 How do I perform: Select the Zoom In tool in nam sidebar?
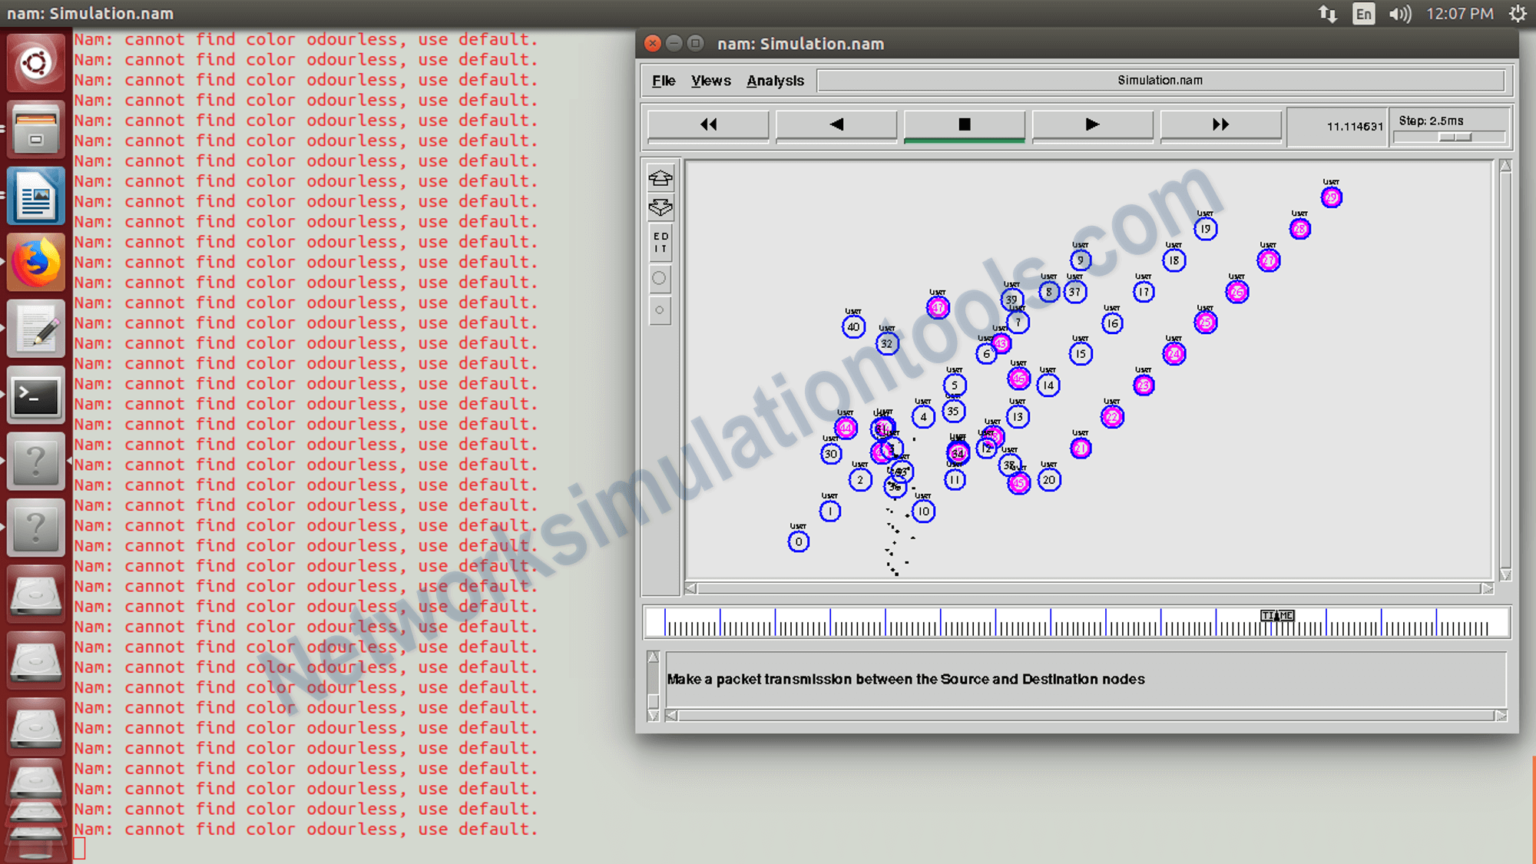click(x=660, y=177)
